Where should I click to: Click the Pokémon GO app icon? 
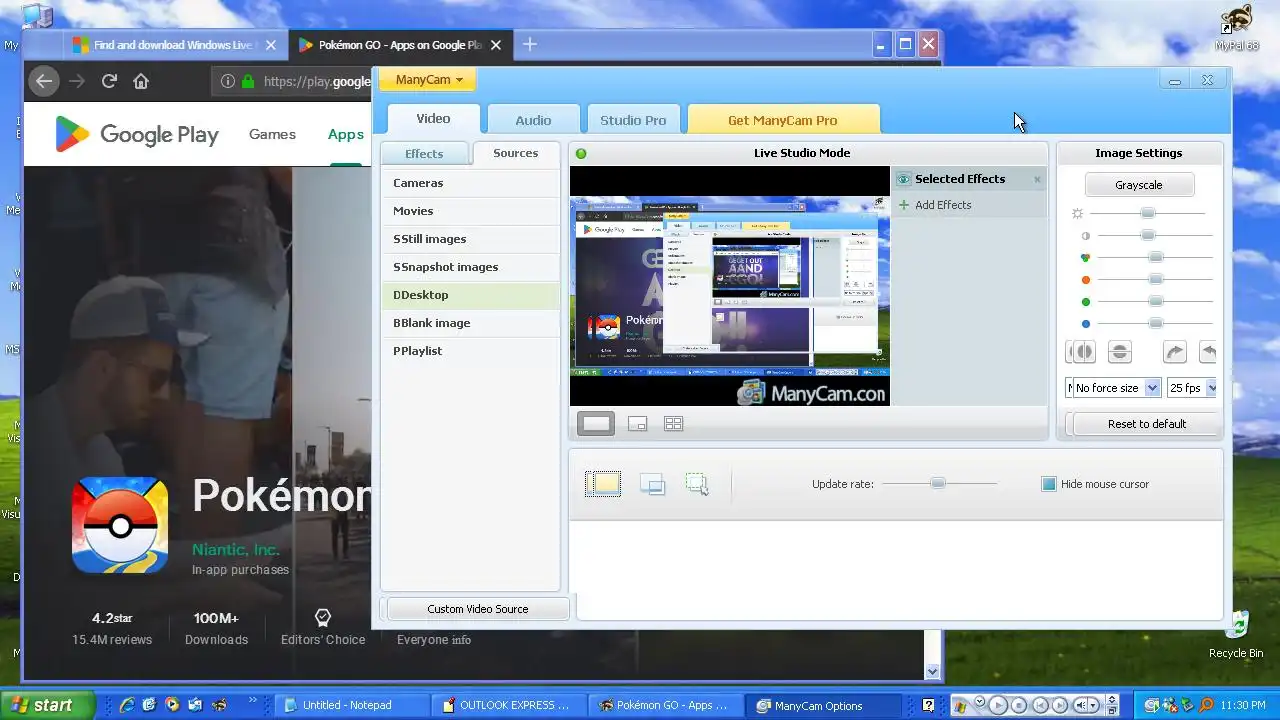[x=120, y=525]
